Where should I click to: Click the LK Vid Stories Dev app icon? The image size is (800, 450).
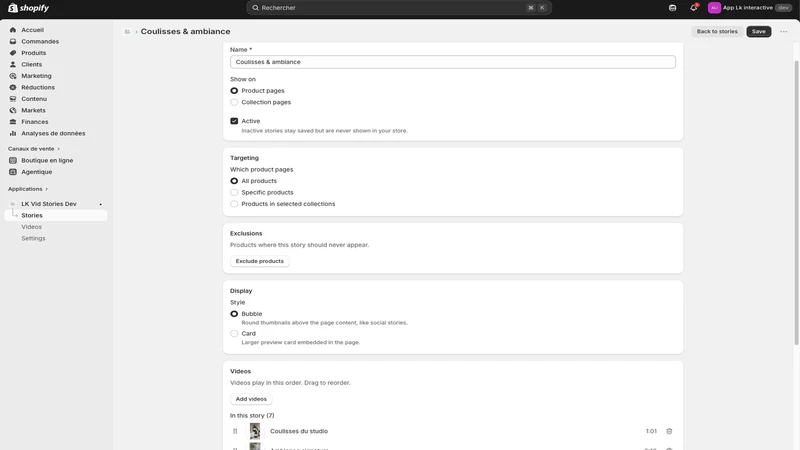point(13,204)
